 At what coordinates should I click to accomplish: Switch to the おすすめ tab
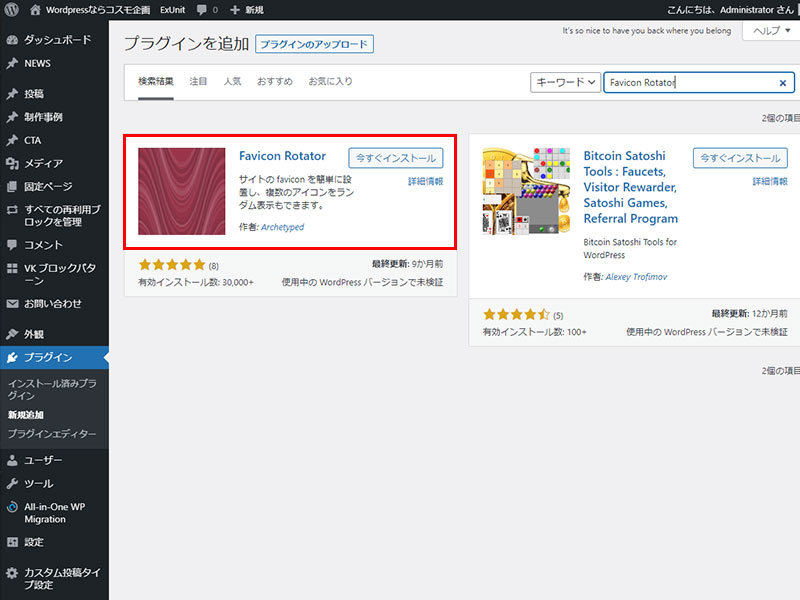tap(273, 81)
